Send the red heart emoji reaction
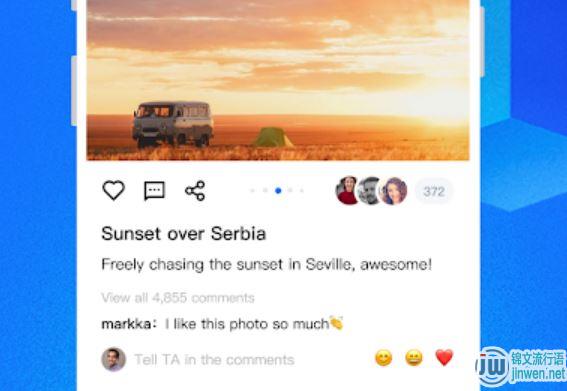The image size is (567, 391). point(444,358)
